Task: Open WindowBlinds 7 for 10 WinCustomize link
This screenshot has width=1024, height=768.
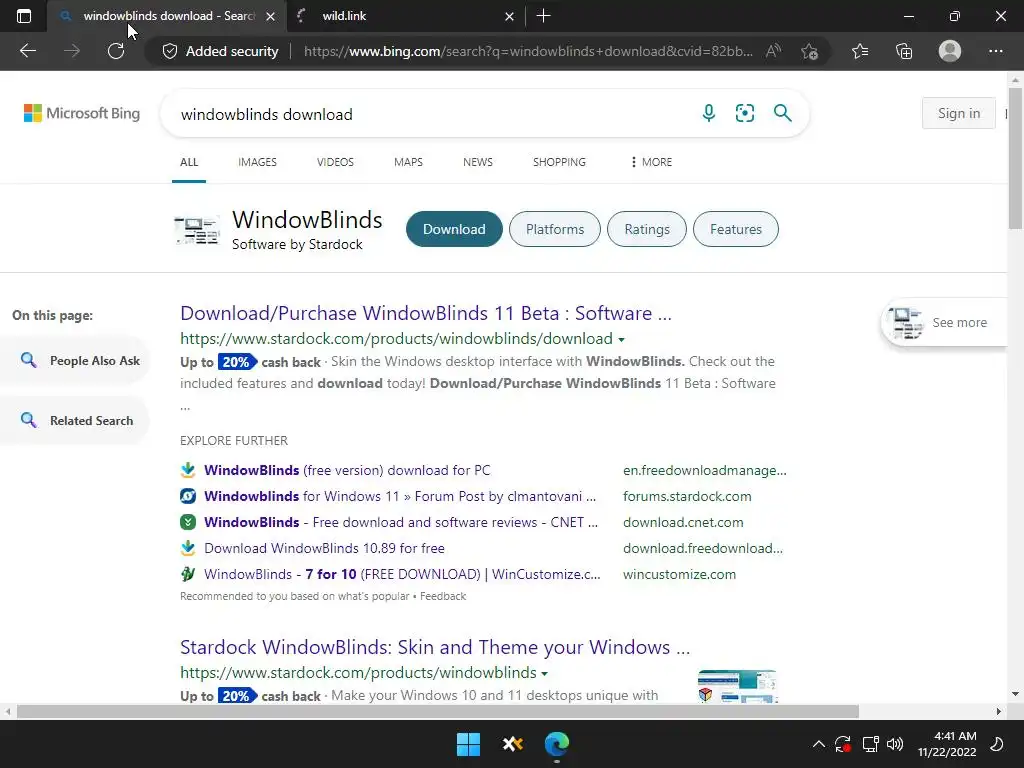Action: pos(402,575)
